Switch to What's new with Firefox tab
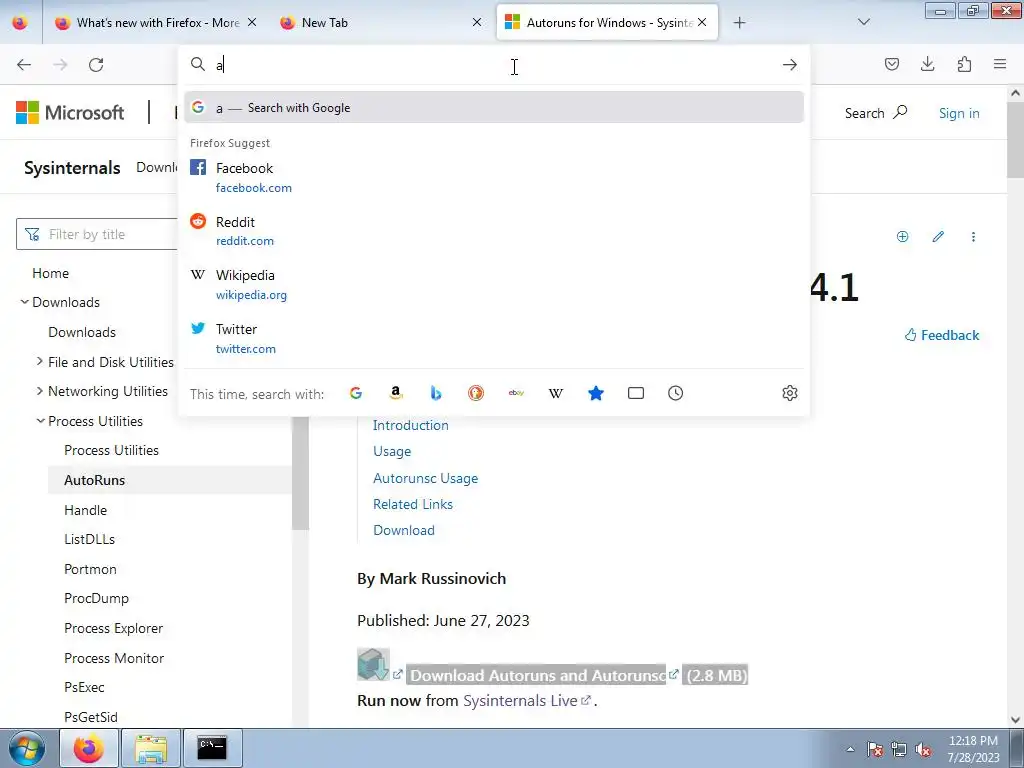This screenshot has height=768, width=1024. point(156,23)
